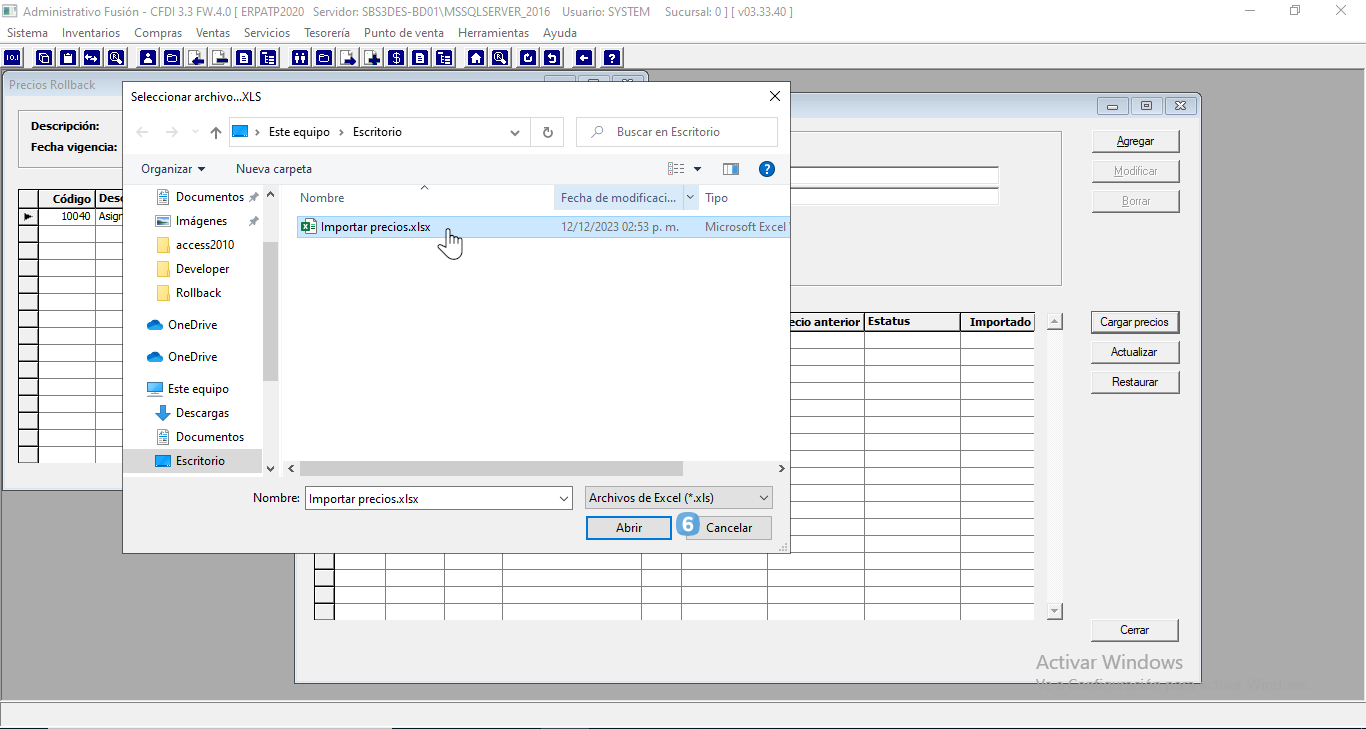The width and height of the screenshot is (1366, 729).
Task: Click the Abrir button
Action: coord(629,528)
